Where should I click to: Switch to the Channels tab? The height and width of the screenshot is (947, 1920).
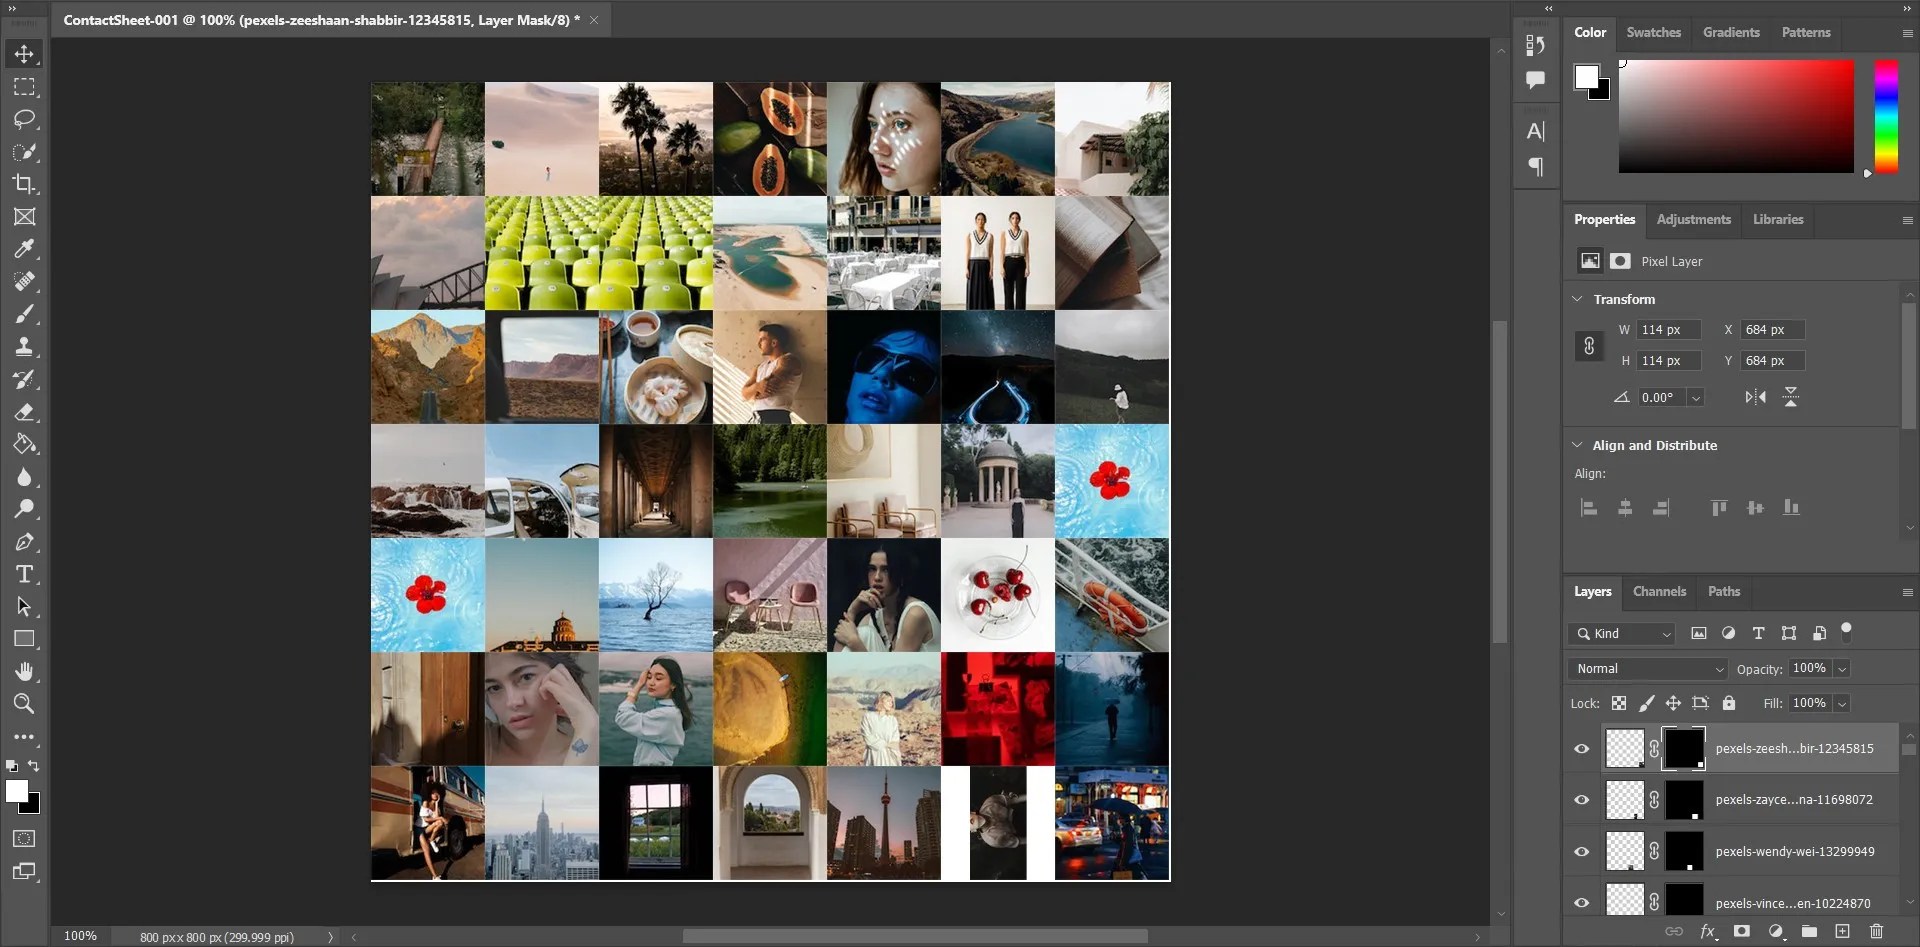pos(1659,591)
